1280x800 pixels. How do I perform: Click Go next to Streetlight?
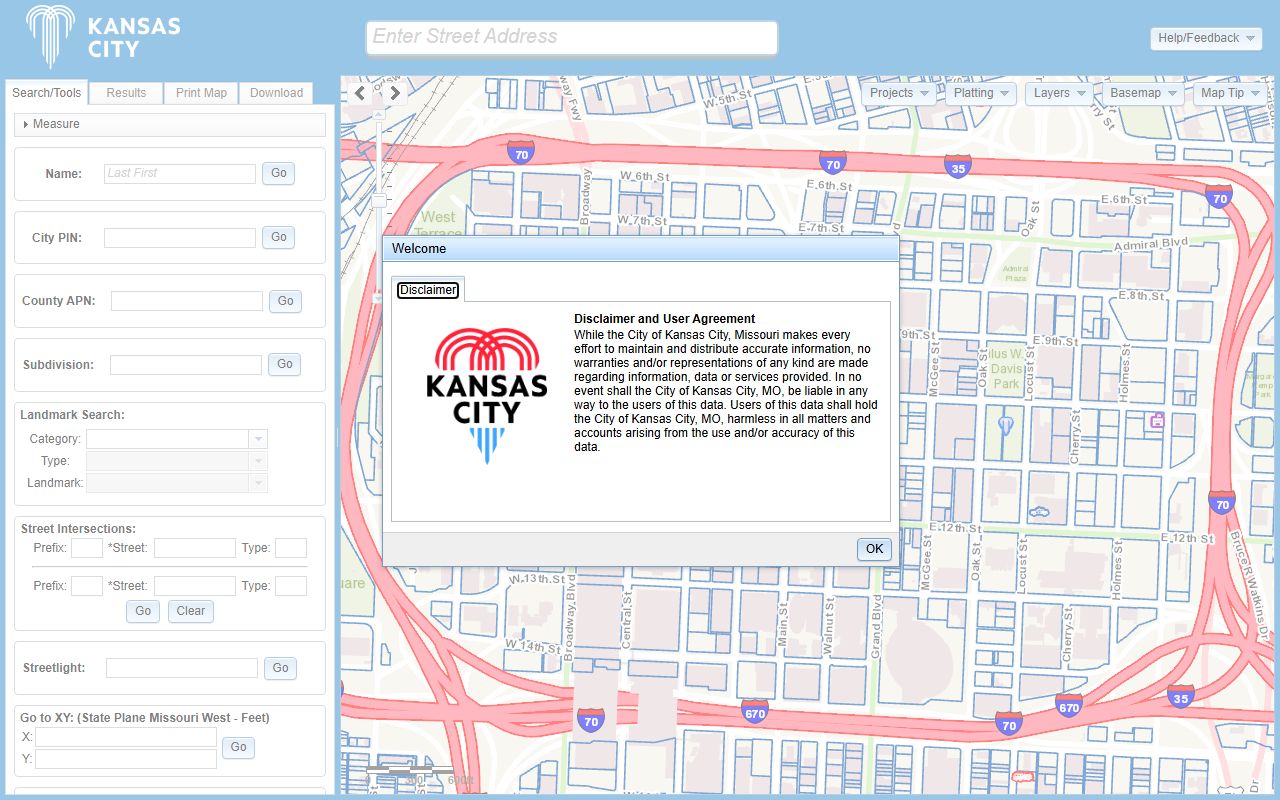281,668
